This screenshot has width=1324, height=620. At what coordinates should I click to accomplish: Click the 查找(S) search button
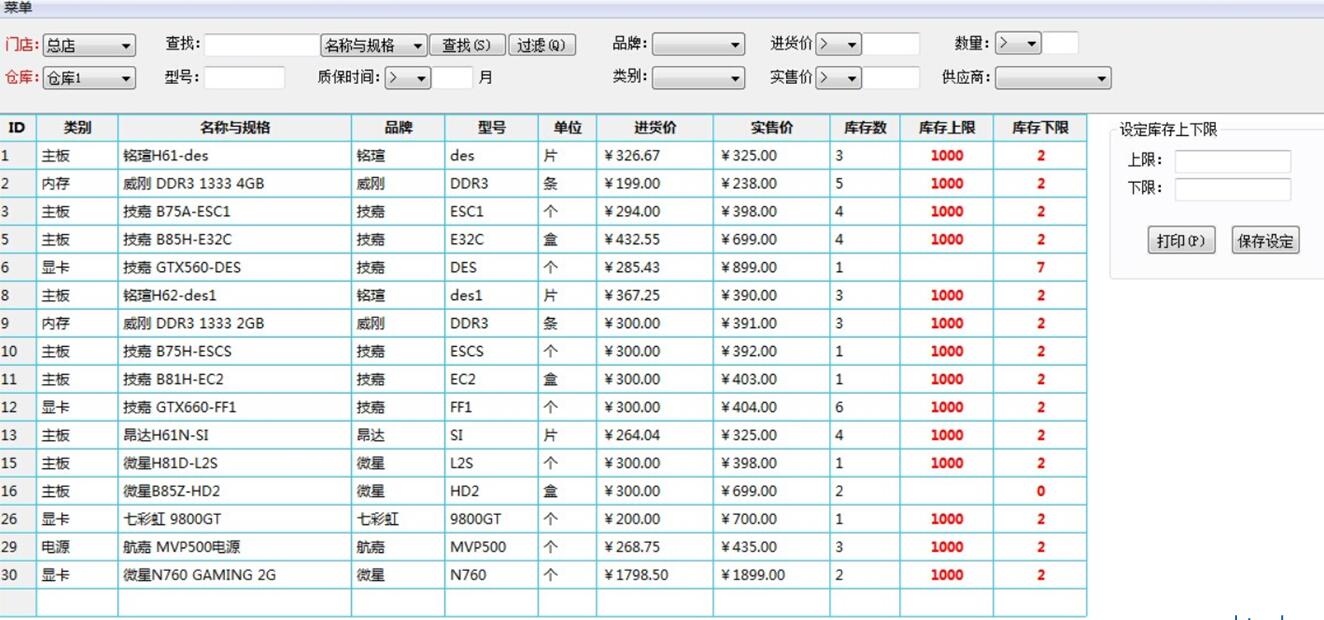point(467,45)
